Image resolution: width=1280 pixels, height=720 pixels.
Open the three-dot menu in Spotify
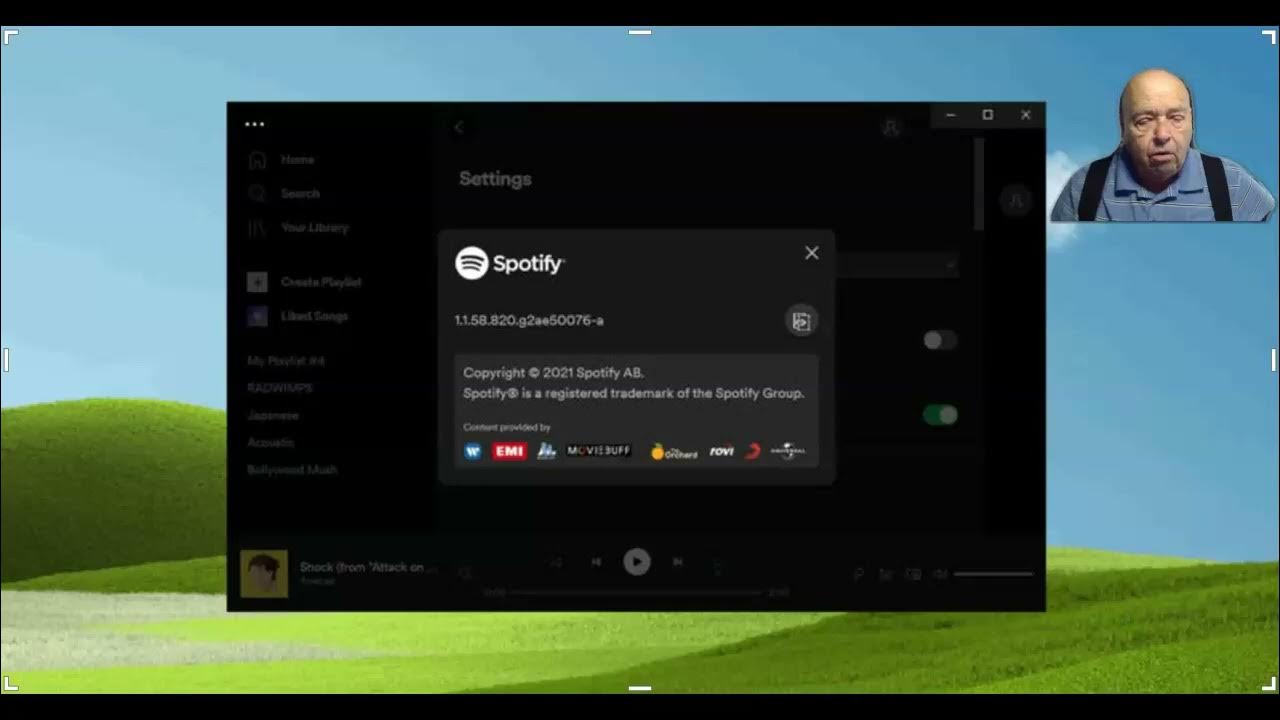255,124
